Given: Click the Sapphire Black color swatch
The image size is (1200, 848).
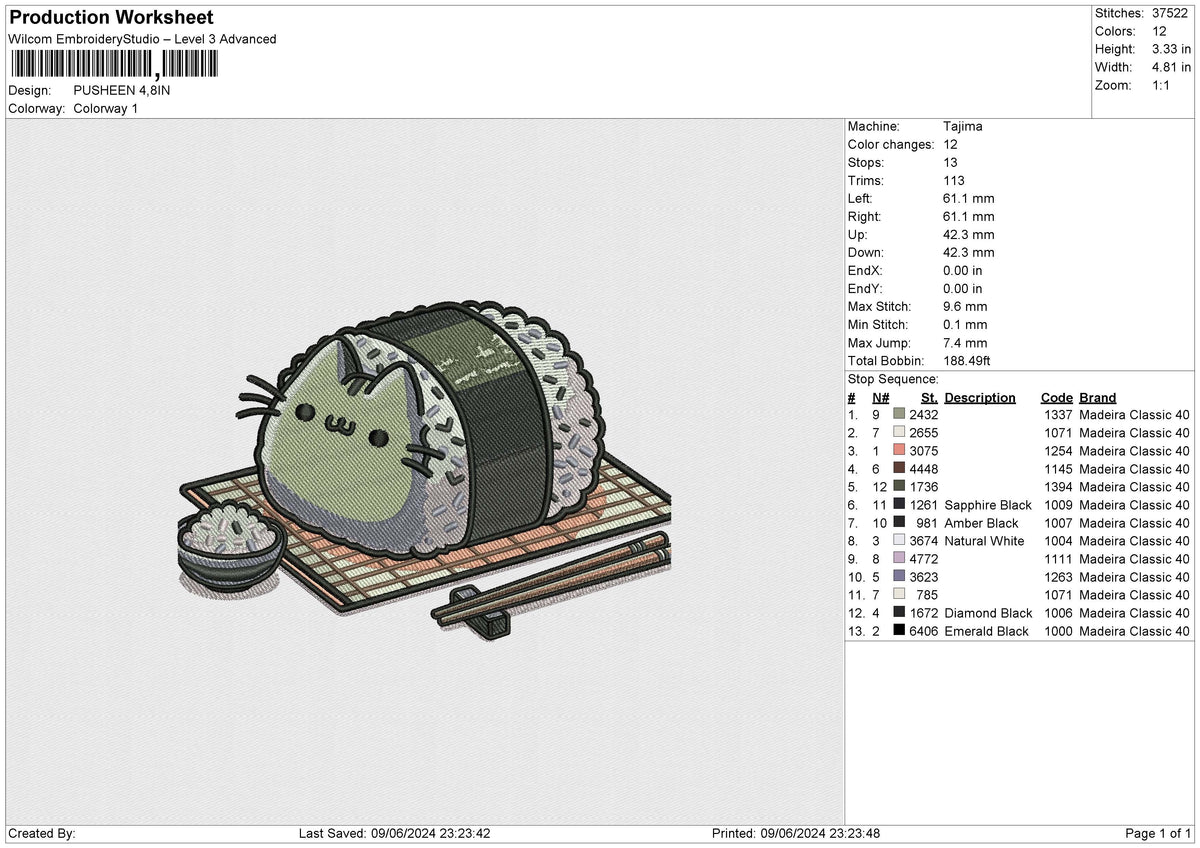Looking at the screenshot, I should (x=899, y=505).
